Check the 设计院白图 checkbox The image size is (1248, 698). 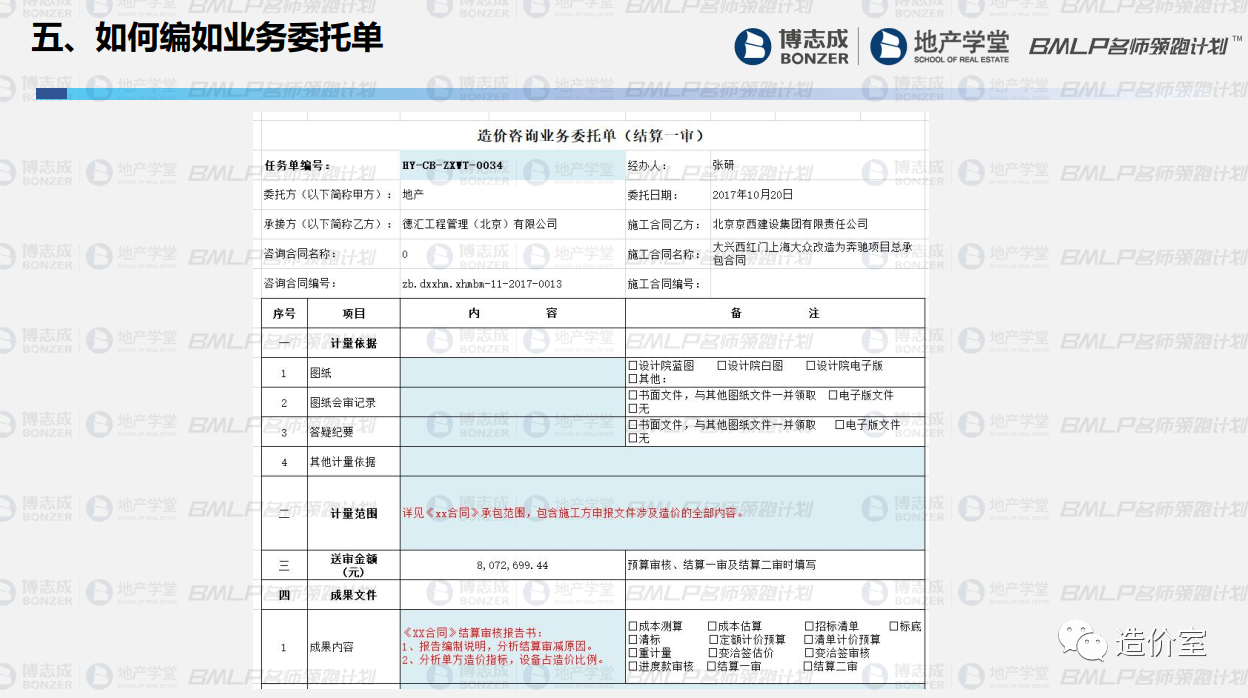(x=721, y=366)
